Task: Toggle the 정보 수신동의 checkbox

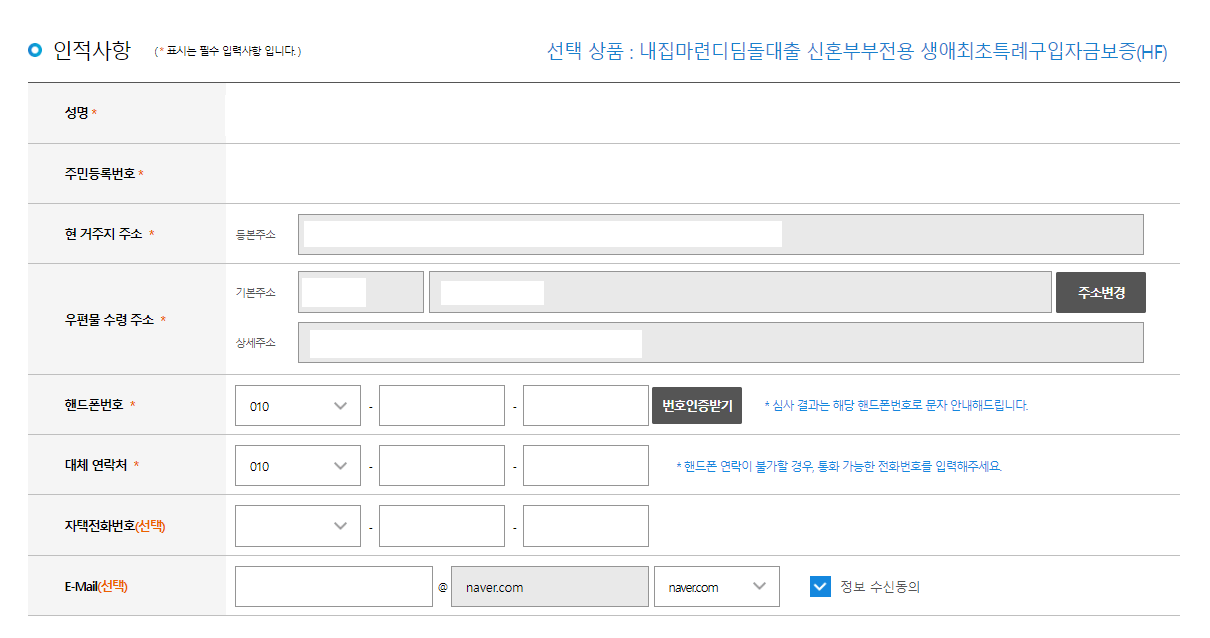Action: coord(818,586)
